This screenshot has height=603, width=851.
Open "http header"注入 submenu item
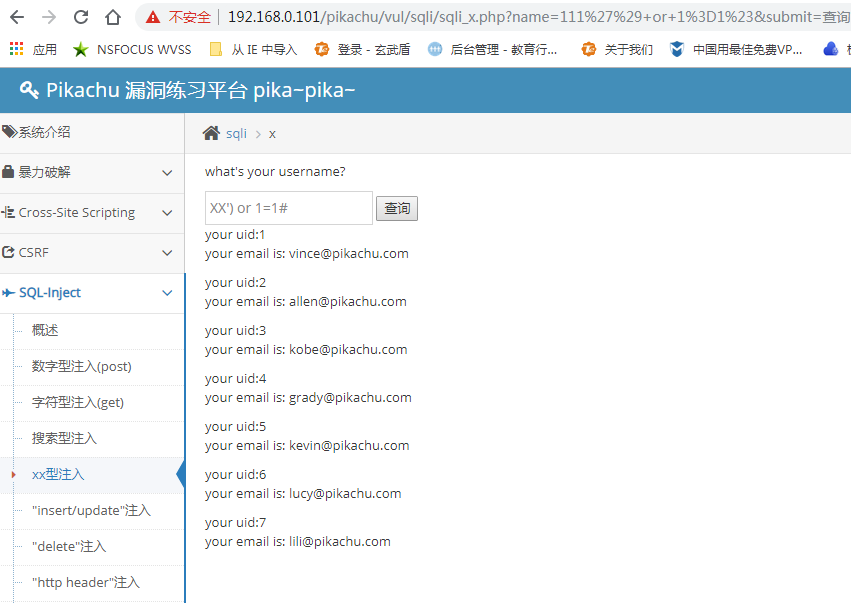(x=86, y=582)
